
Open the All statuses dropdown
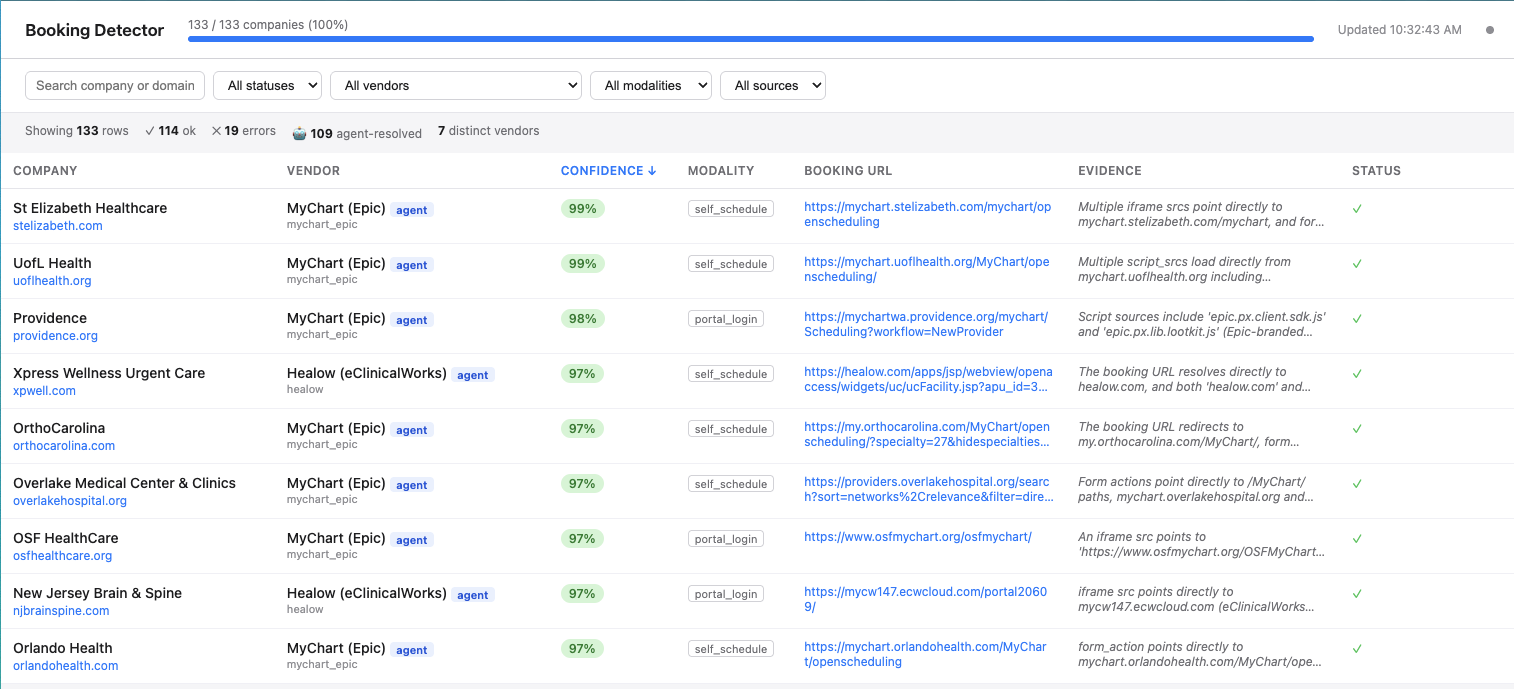coord(267,86)
